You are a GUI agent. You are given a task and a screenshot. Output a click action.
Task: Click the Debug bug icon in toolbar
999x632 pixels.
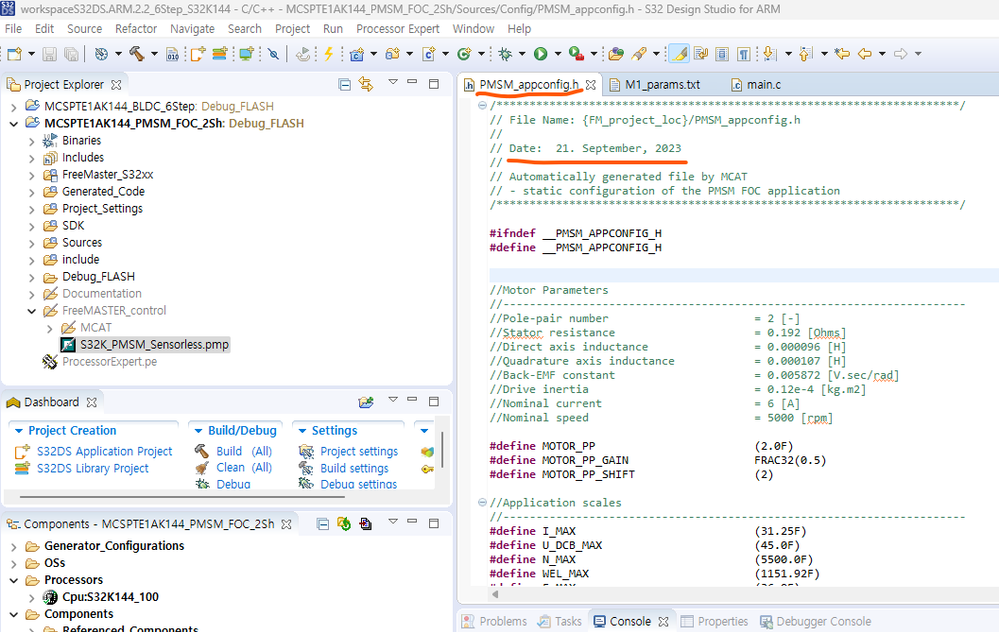click(507, 54)
